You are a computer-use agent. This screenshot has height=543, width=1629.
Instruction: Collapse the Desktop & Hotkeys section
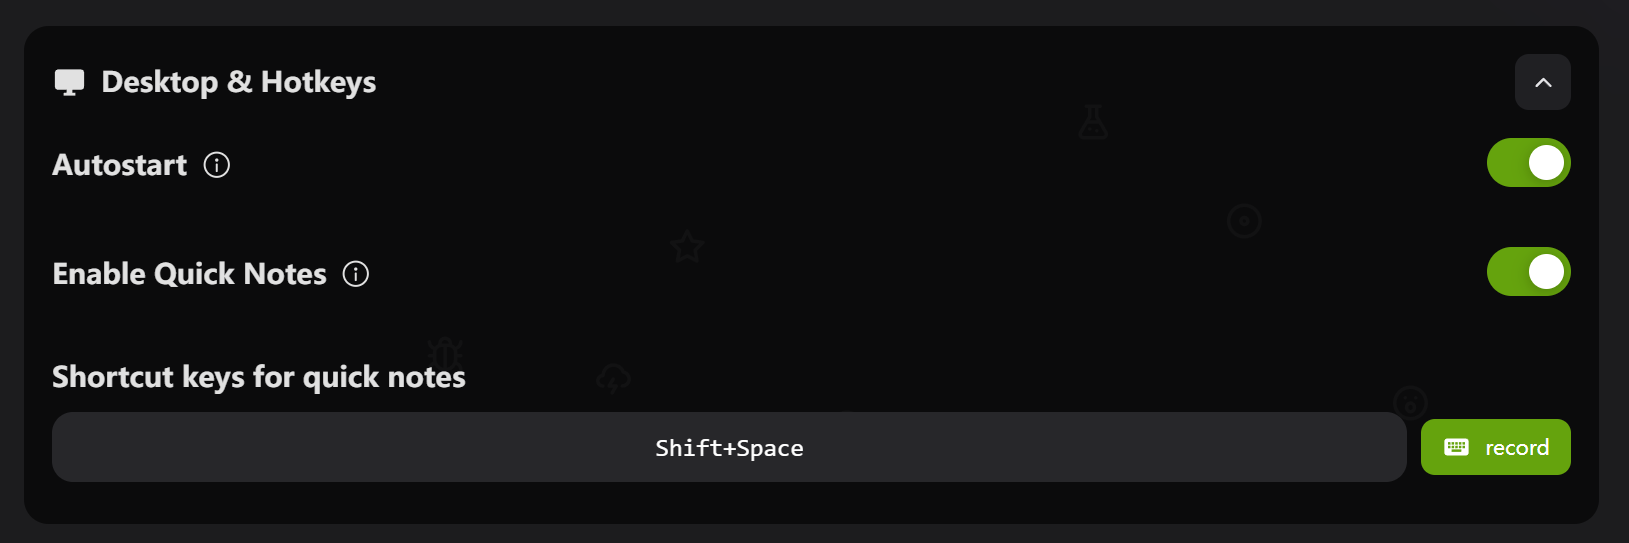(x=1543, y=82)
